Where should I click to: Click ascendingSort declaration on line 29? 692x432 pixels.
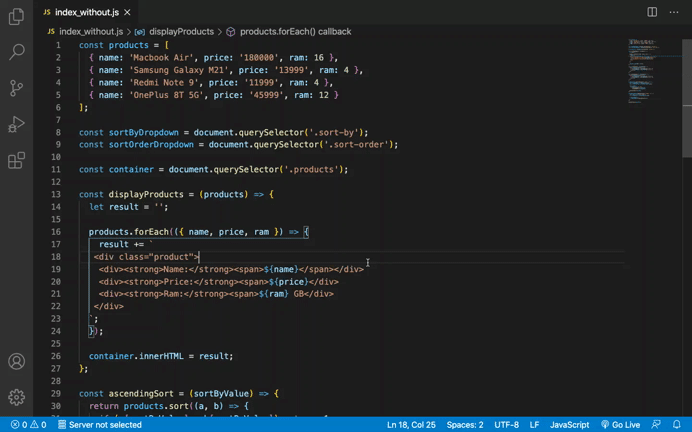coord(143,393)
